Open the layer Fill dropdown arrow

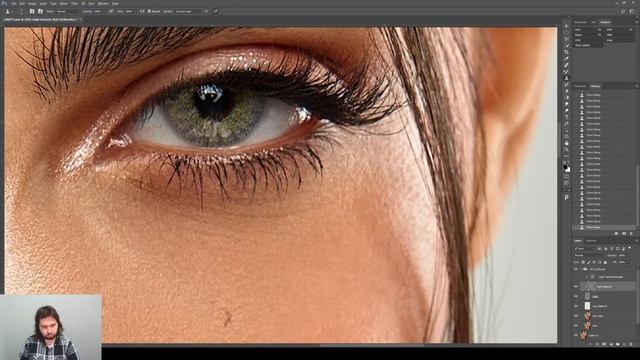tap(629, 262)
